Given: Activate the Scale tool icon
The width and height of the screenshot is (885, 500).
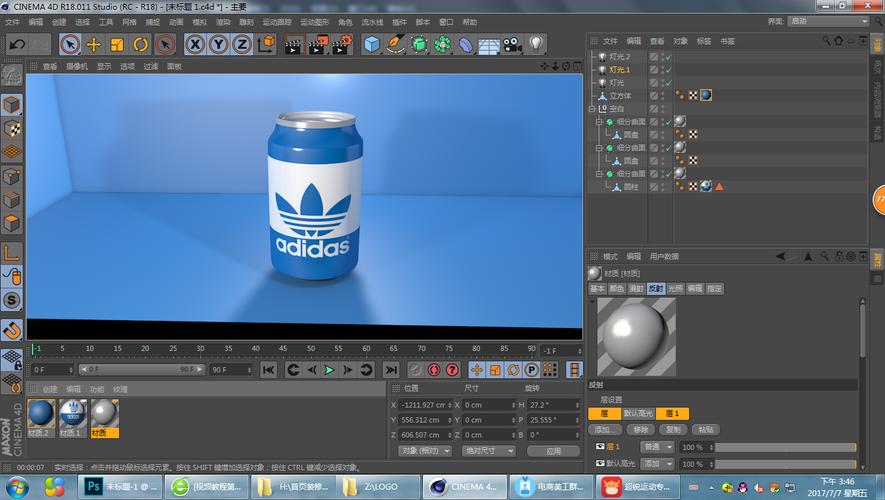Looking at the screenshot, I should tap(117, 44).
